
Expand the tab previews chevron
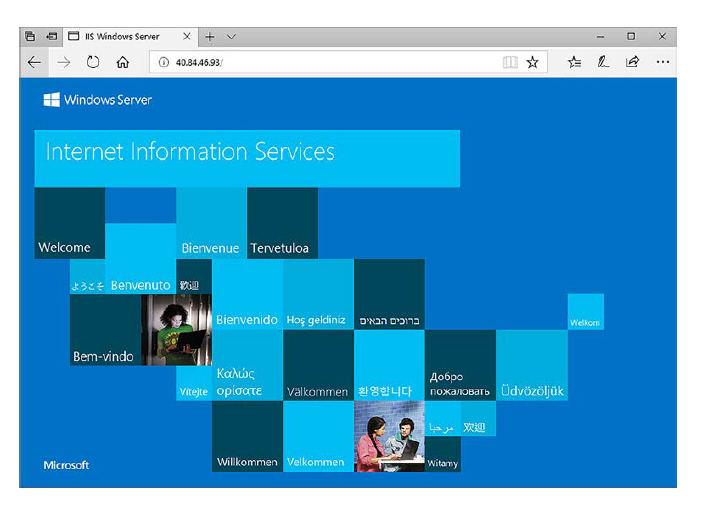(232, 36)
